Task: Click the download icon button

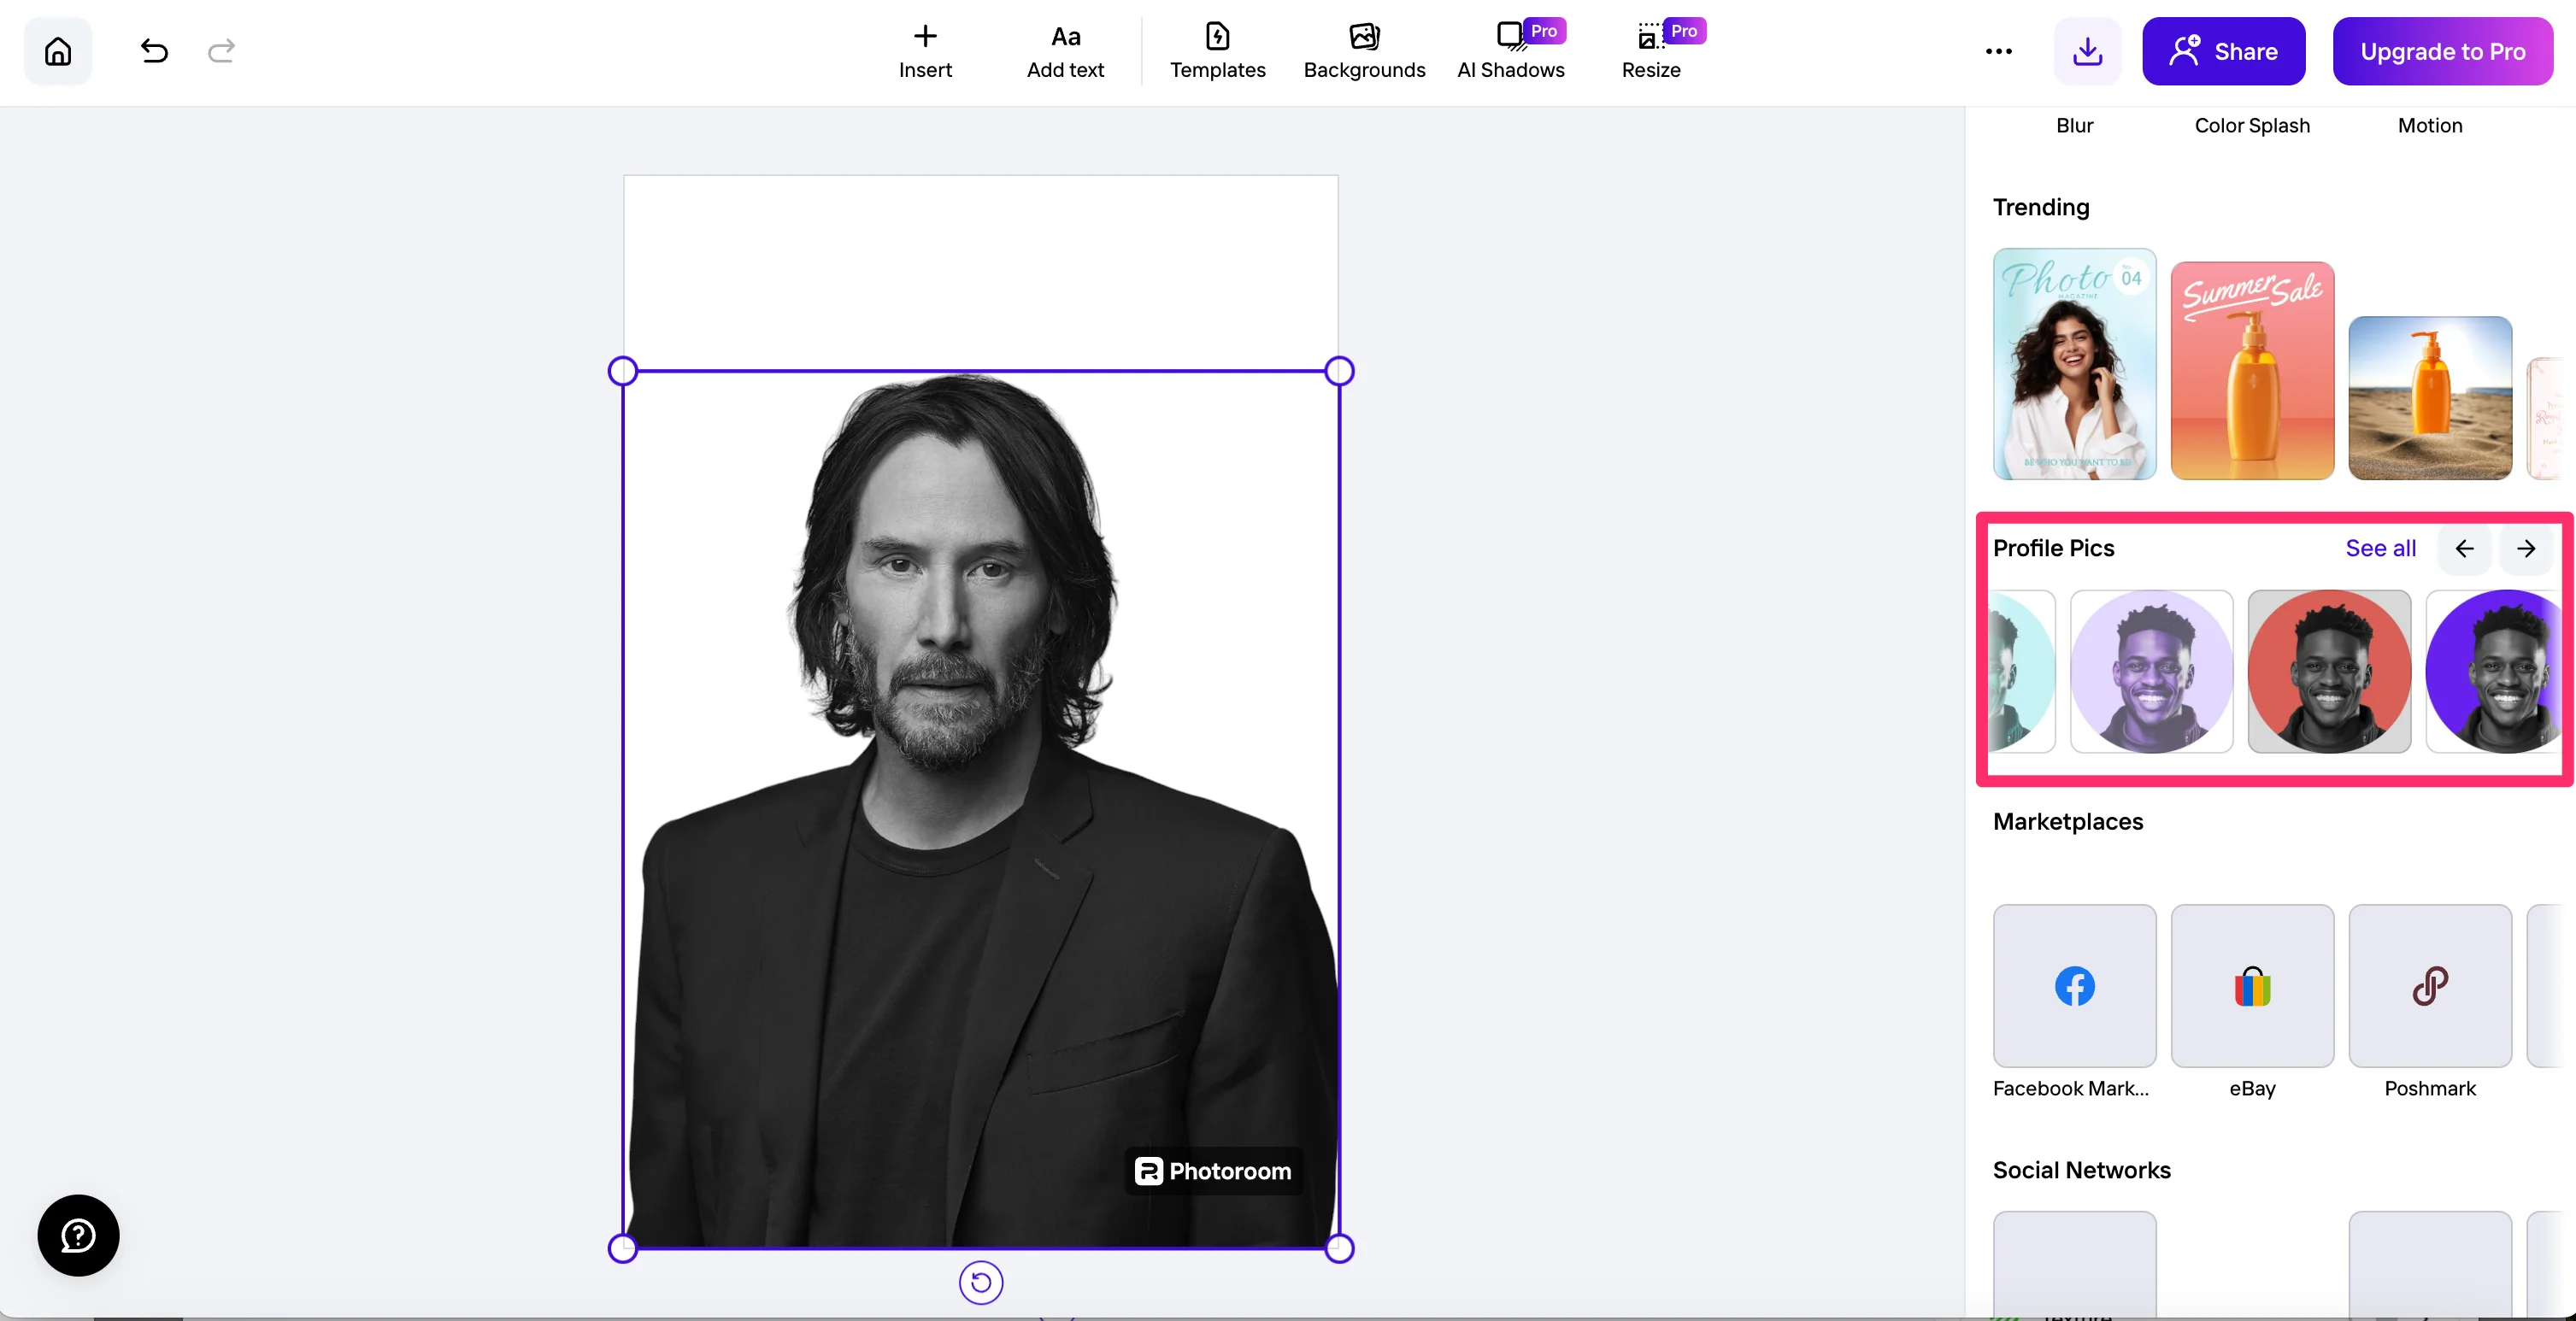Action: click(x=2087, y=51)
